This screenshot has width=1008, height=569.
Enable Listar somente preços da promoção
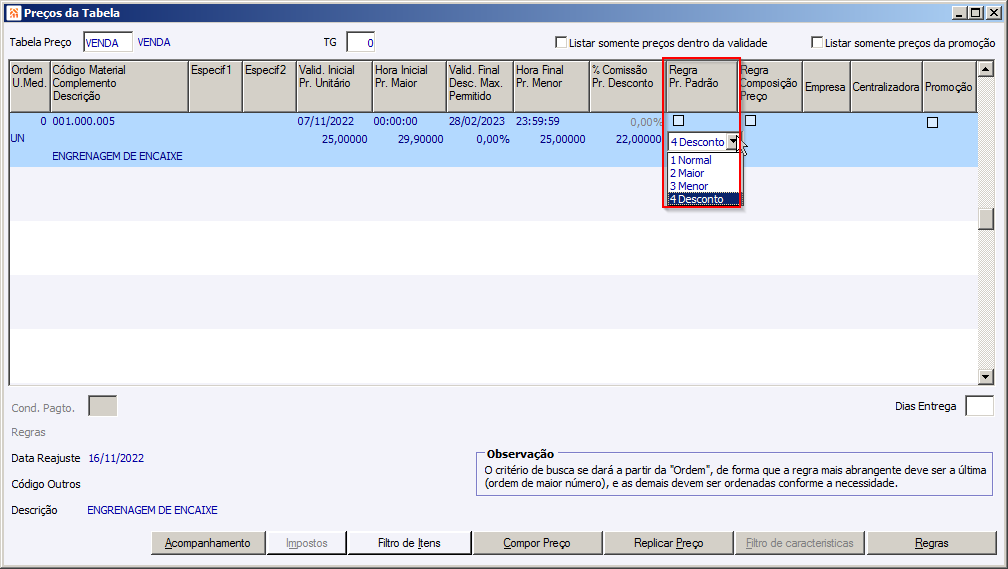pyautogui.click(x=816, y=42)
